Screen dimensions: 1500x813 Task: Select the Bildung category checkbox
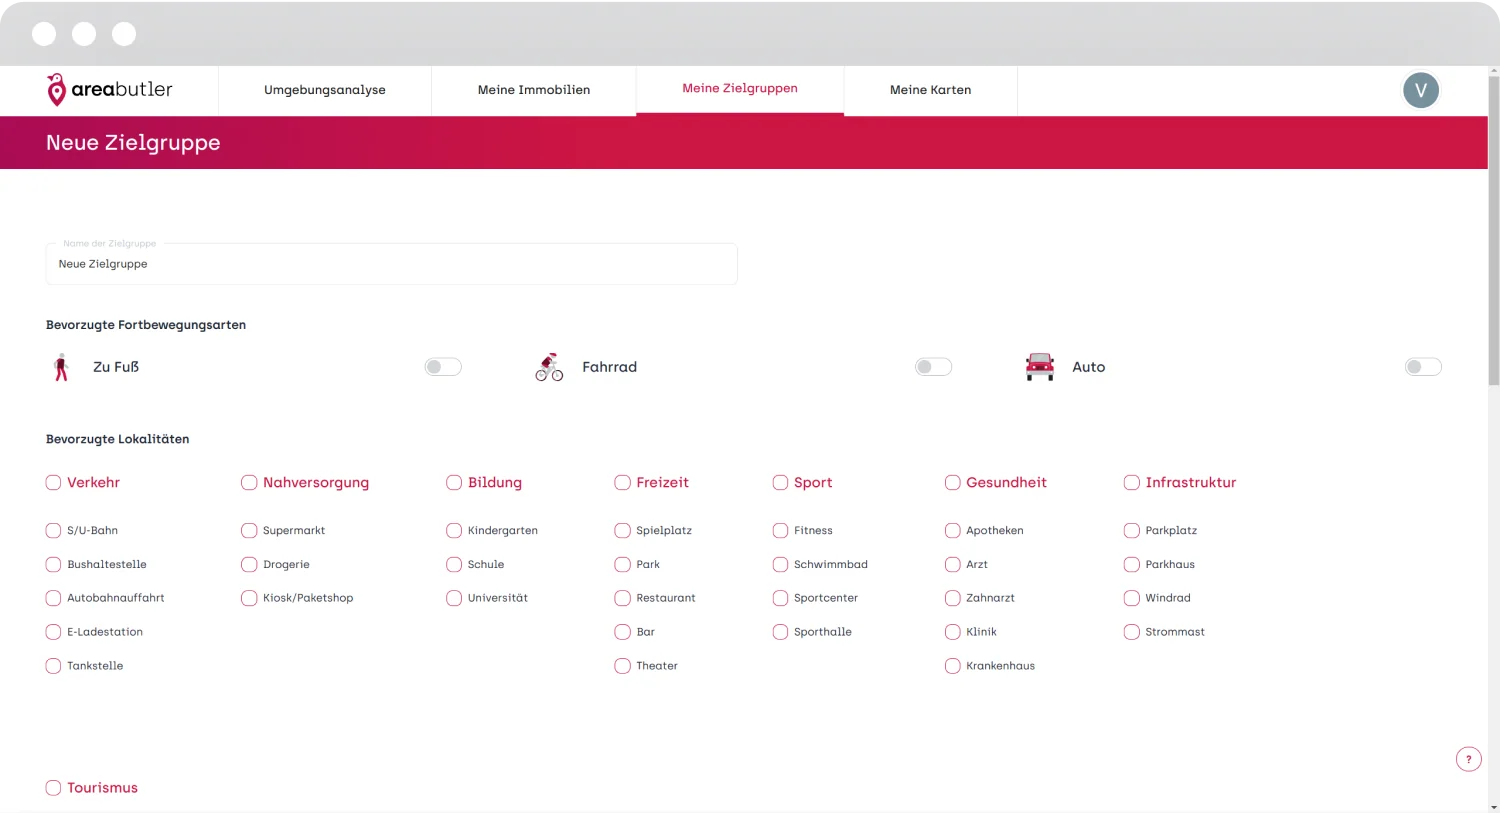pos(454,482)
